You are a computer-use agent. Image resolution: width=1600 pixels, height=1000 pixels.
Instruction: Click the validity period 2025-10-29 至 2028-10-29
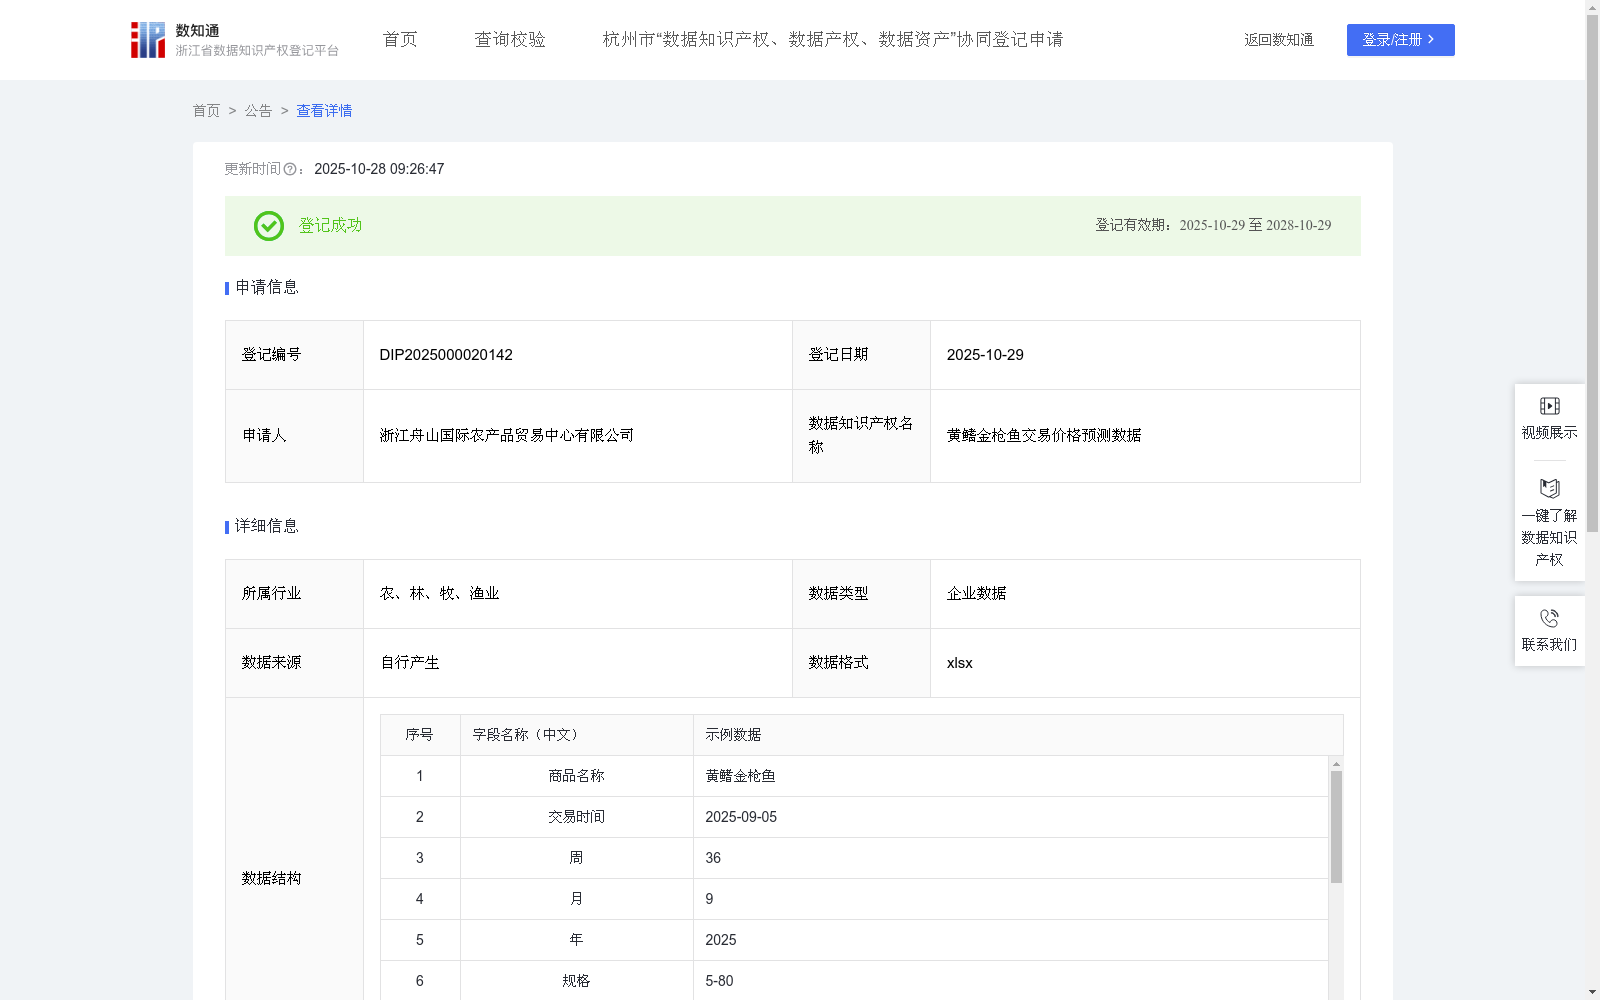pyautogui.click(x=1255, y=226)
